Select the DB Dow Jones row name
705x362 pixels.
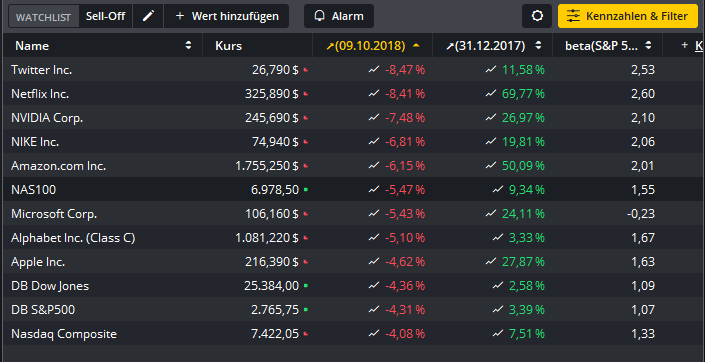[50, 286]
